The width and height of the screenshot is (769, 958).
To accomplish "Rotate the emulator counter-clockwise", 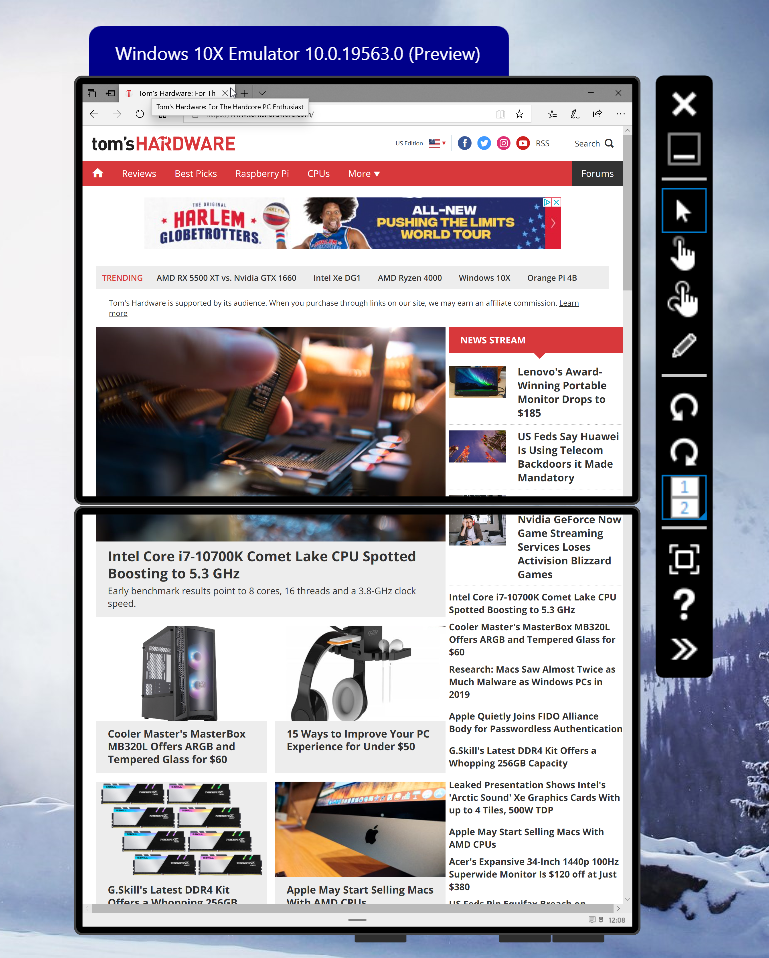I will point(683,408).
